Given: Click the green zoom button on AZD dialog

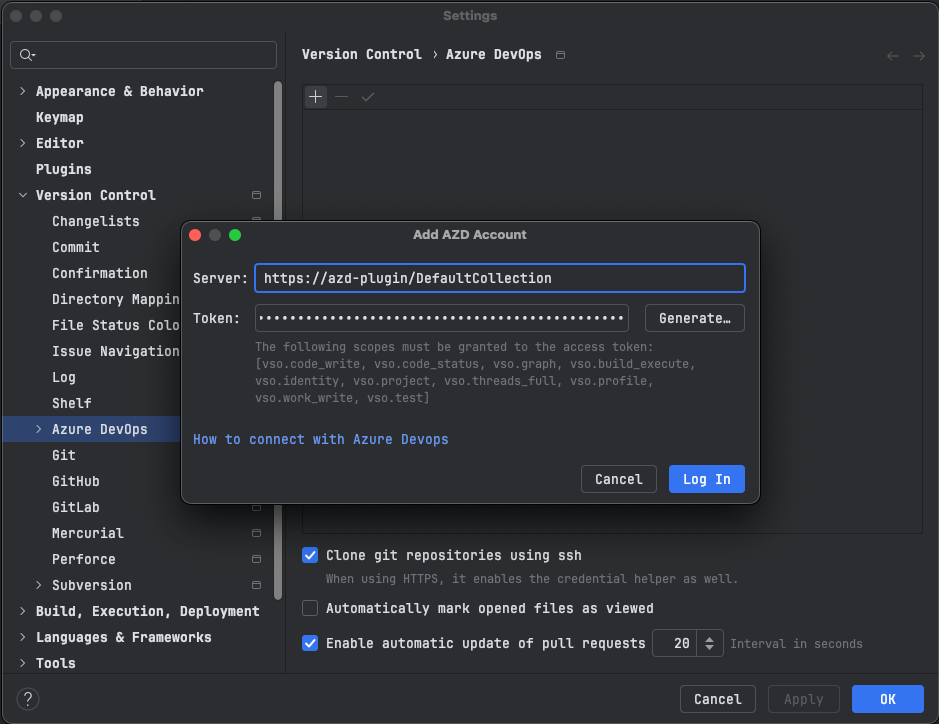Looking at the screenshot, I should [x=235, y=235].
